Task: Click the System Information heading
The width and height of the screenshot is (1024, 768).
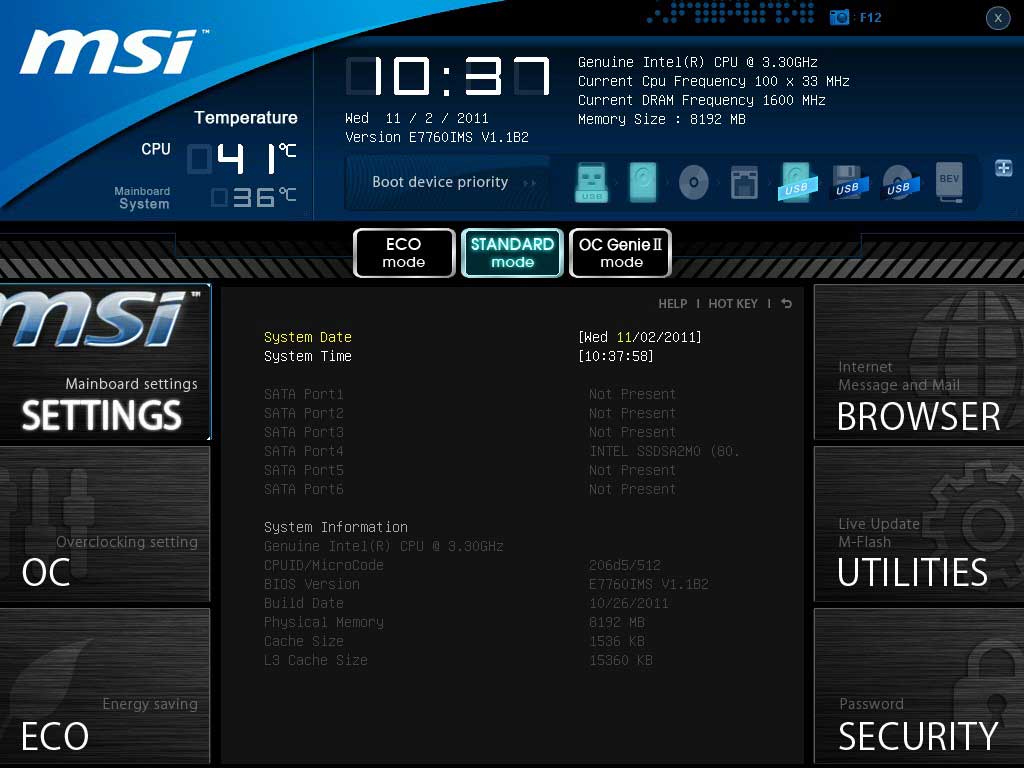Action: [x=336, y=527]
